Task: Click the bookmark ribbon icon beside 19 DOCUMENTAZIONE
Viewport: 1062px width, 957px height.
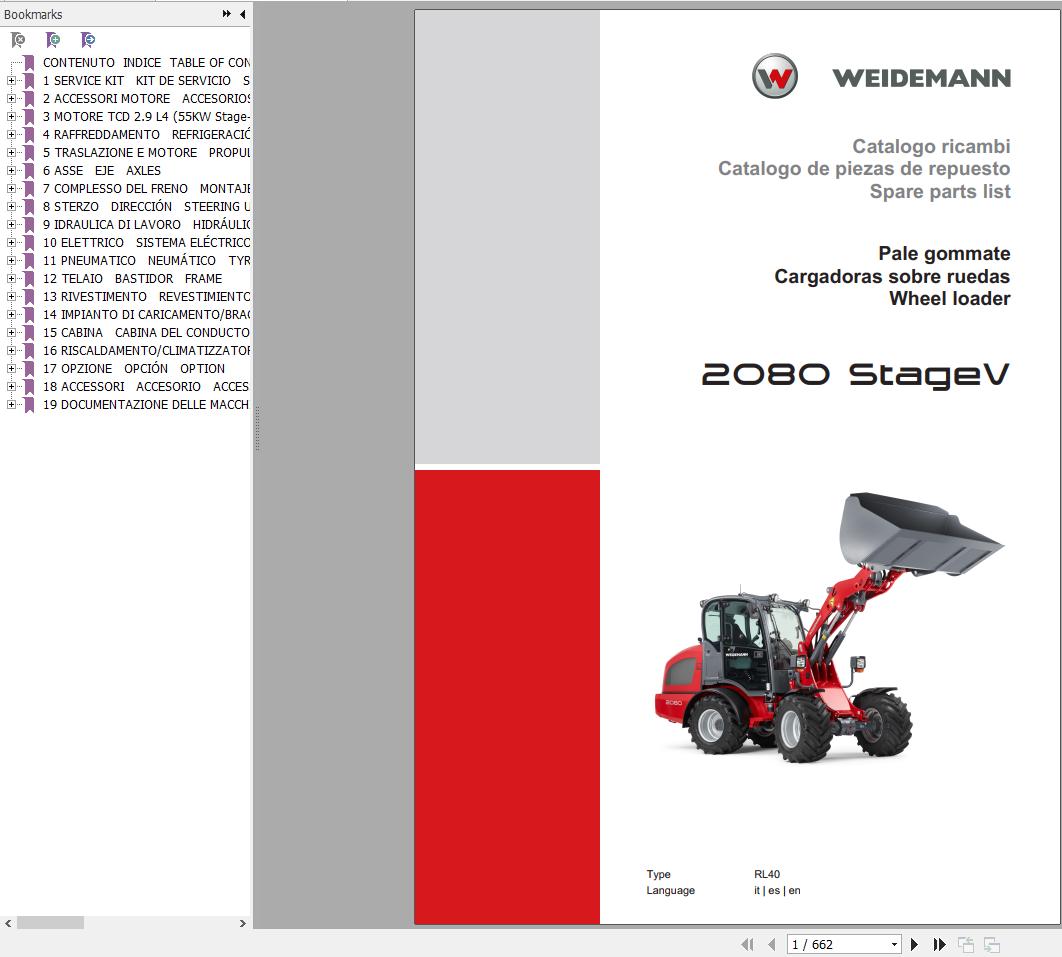Action: pos(29,404)
